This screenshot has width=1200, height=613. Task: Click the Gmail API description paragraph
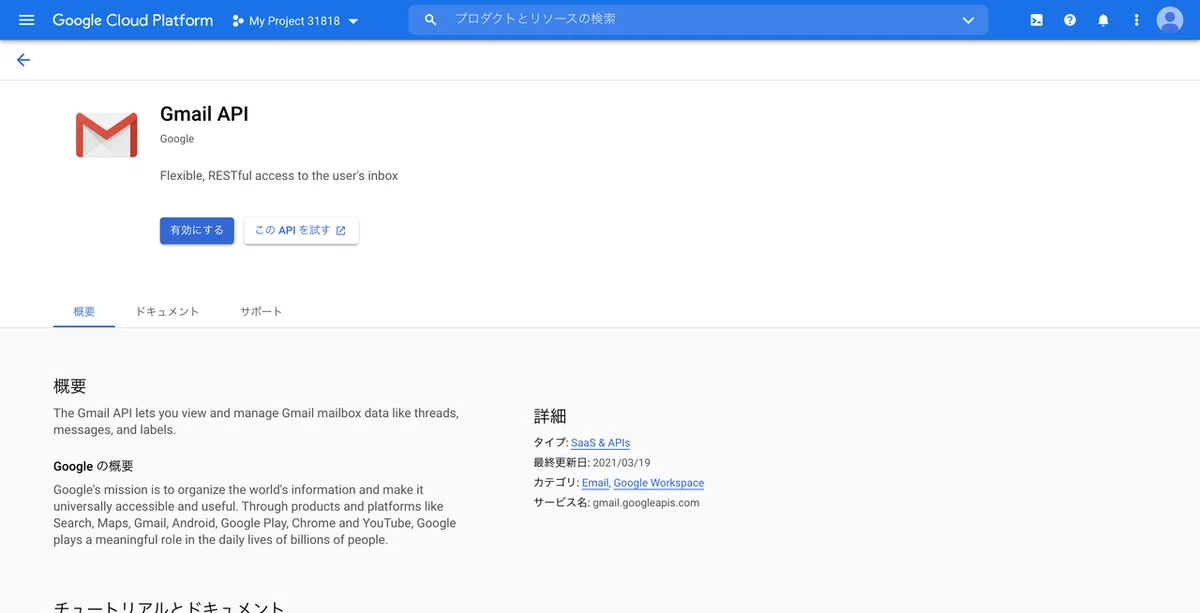tap(256, 421)
